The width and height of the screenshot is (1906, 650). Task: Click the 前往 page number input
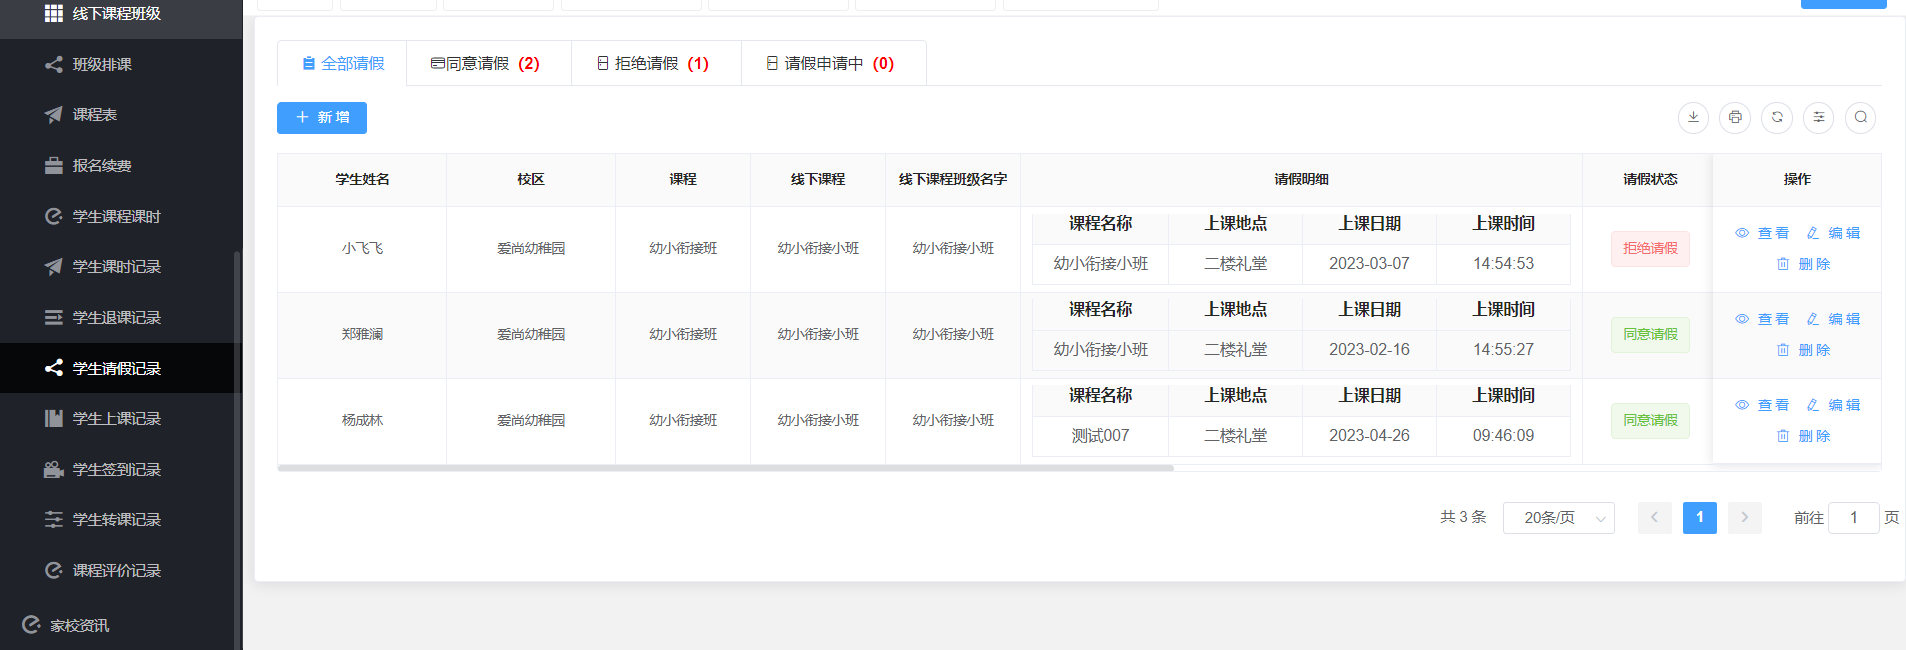click(x=1854, y=518)
